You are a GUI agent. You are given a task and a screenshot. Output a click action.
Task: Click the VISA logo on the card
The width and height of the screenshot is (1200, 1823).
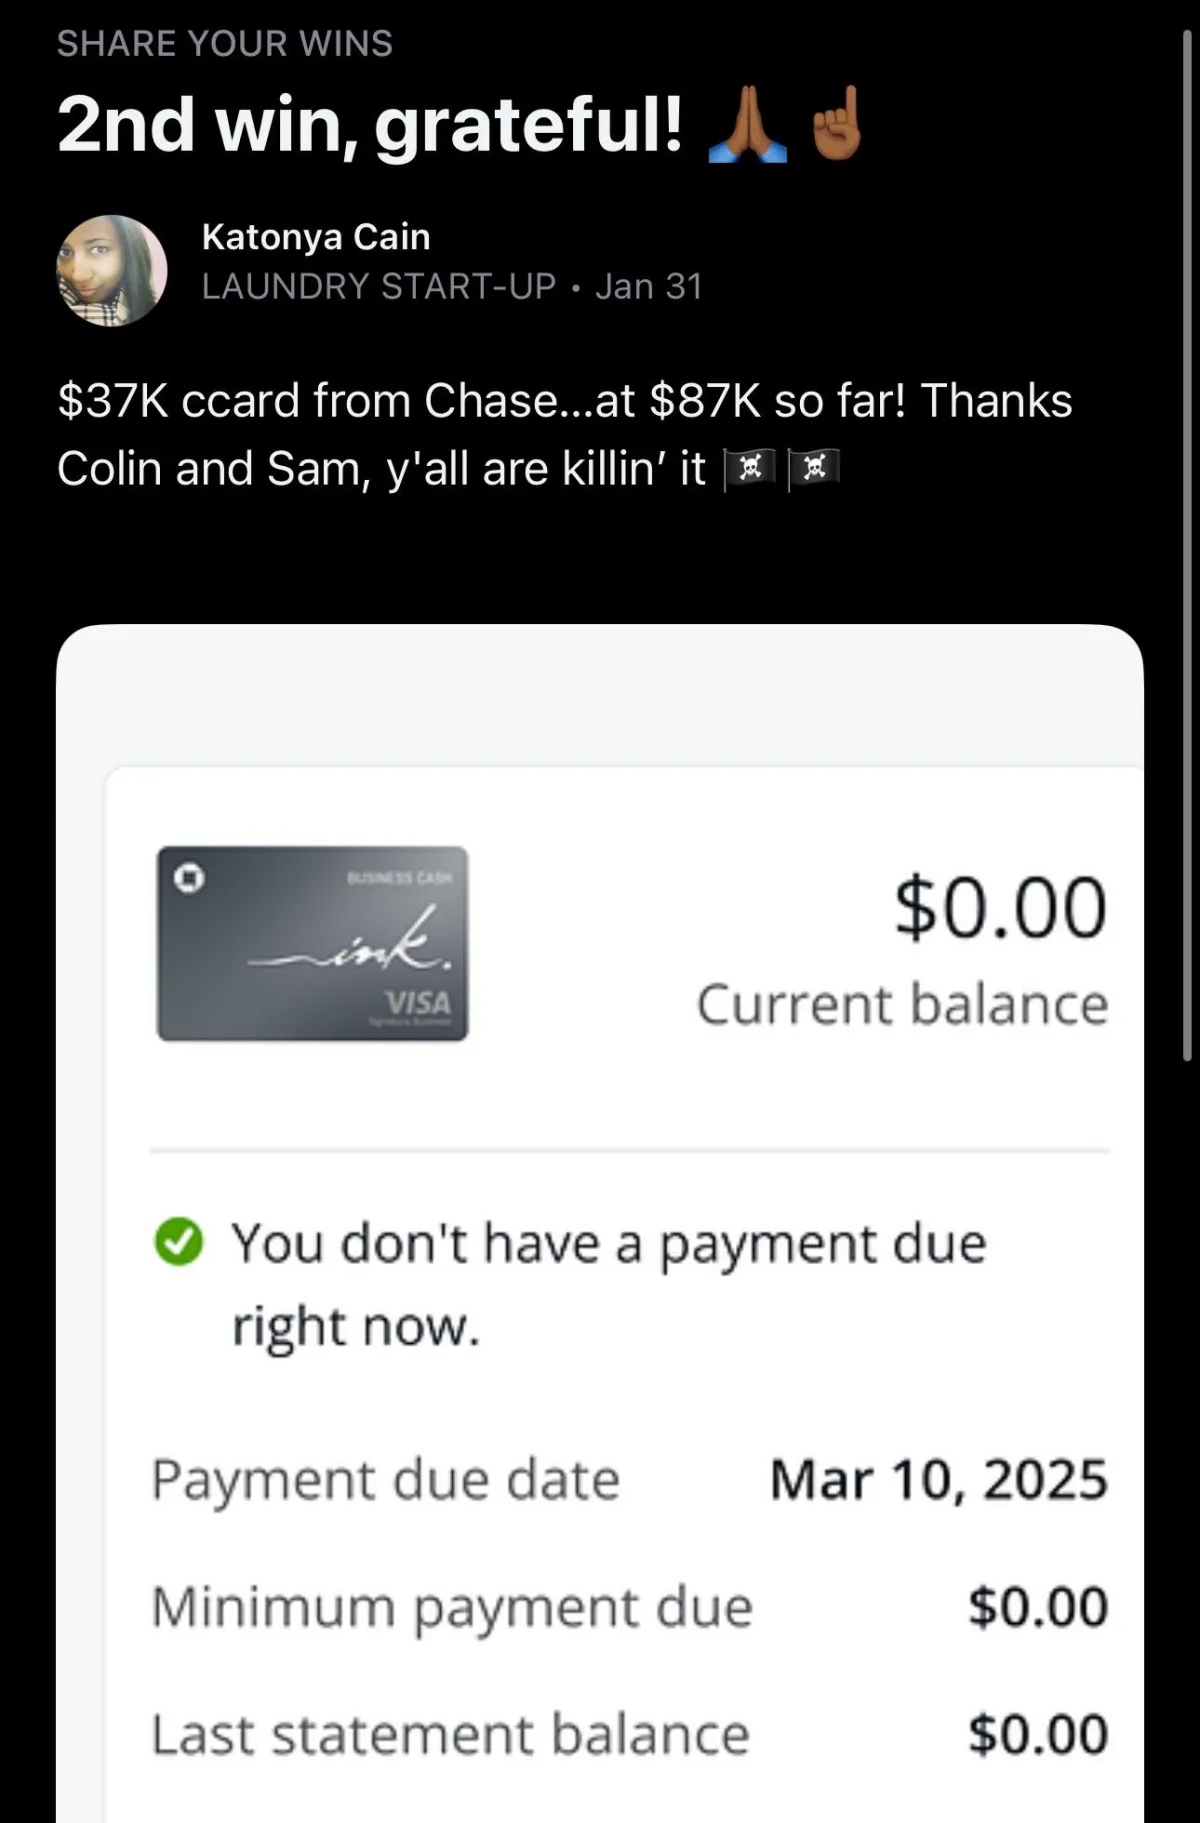pyautogui.click(x=419, y=1002)
